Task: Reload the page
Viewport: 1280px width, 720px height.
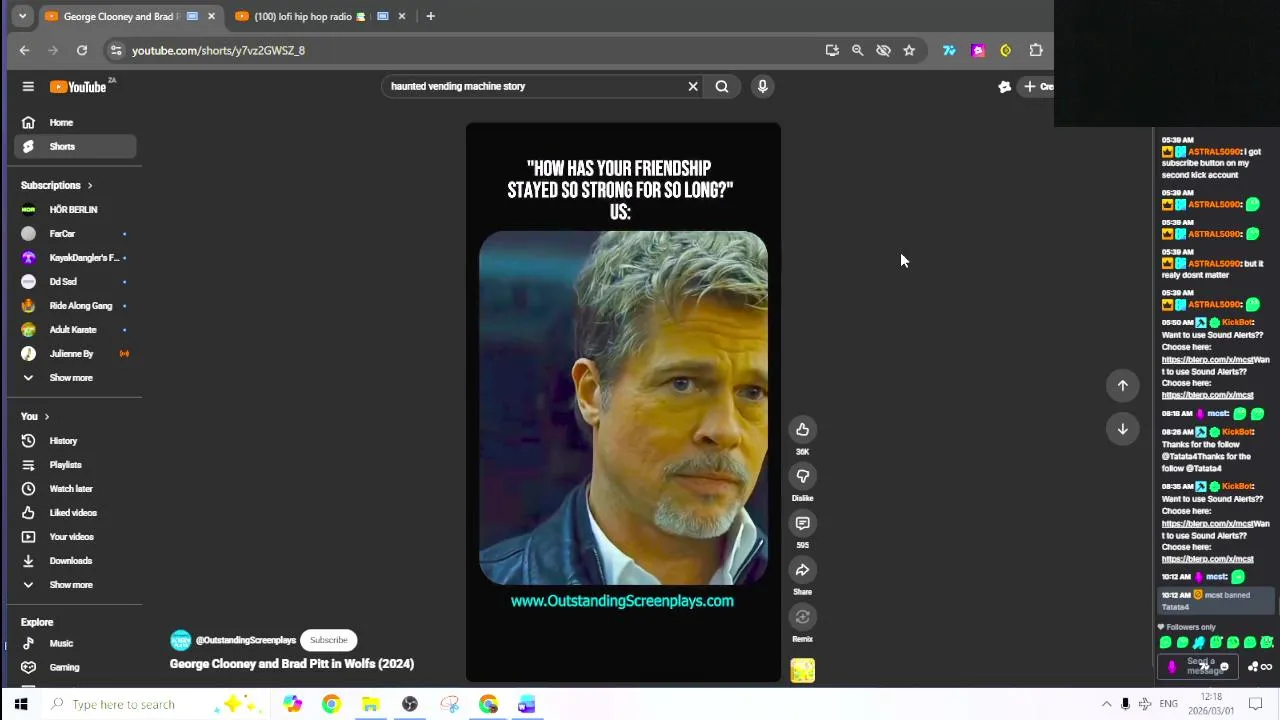Action: (82, 50)
